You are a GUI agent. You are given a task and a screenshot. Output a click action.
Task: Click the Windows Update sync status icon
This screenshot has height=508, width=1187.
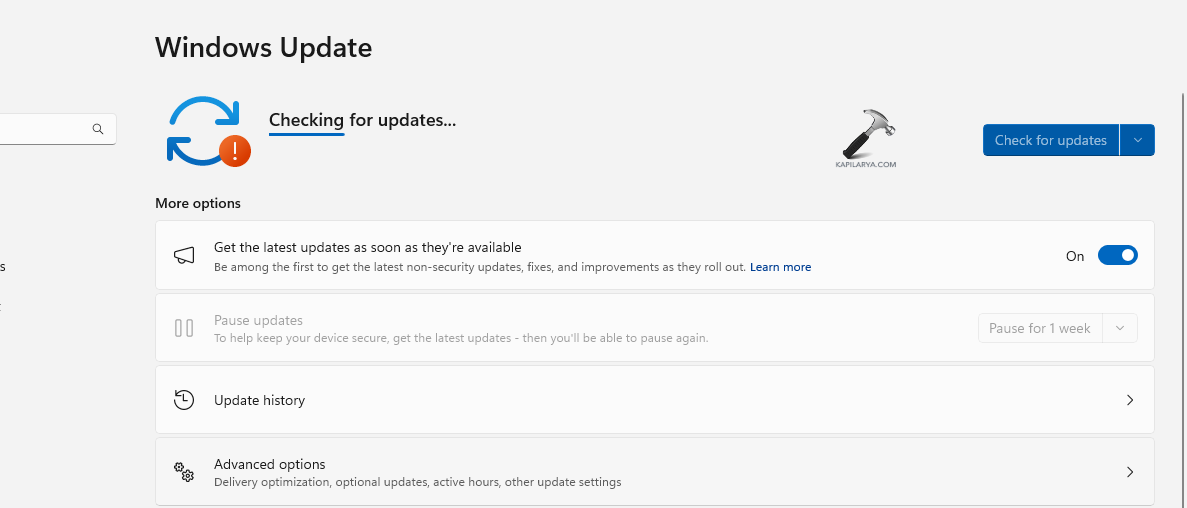click(x=203, y=130)
